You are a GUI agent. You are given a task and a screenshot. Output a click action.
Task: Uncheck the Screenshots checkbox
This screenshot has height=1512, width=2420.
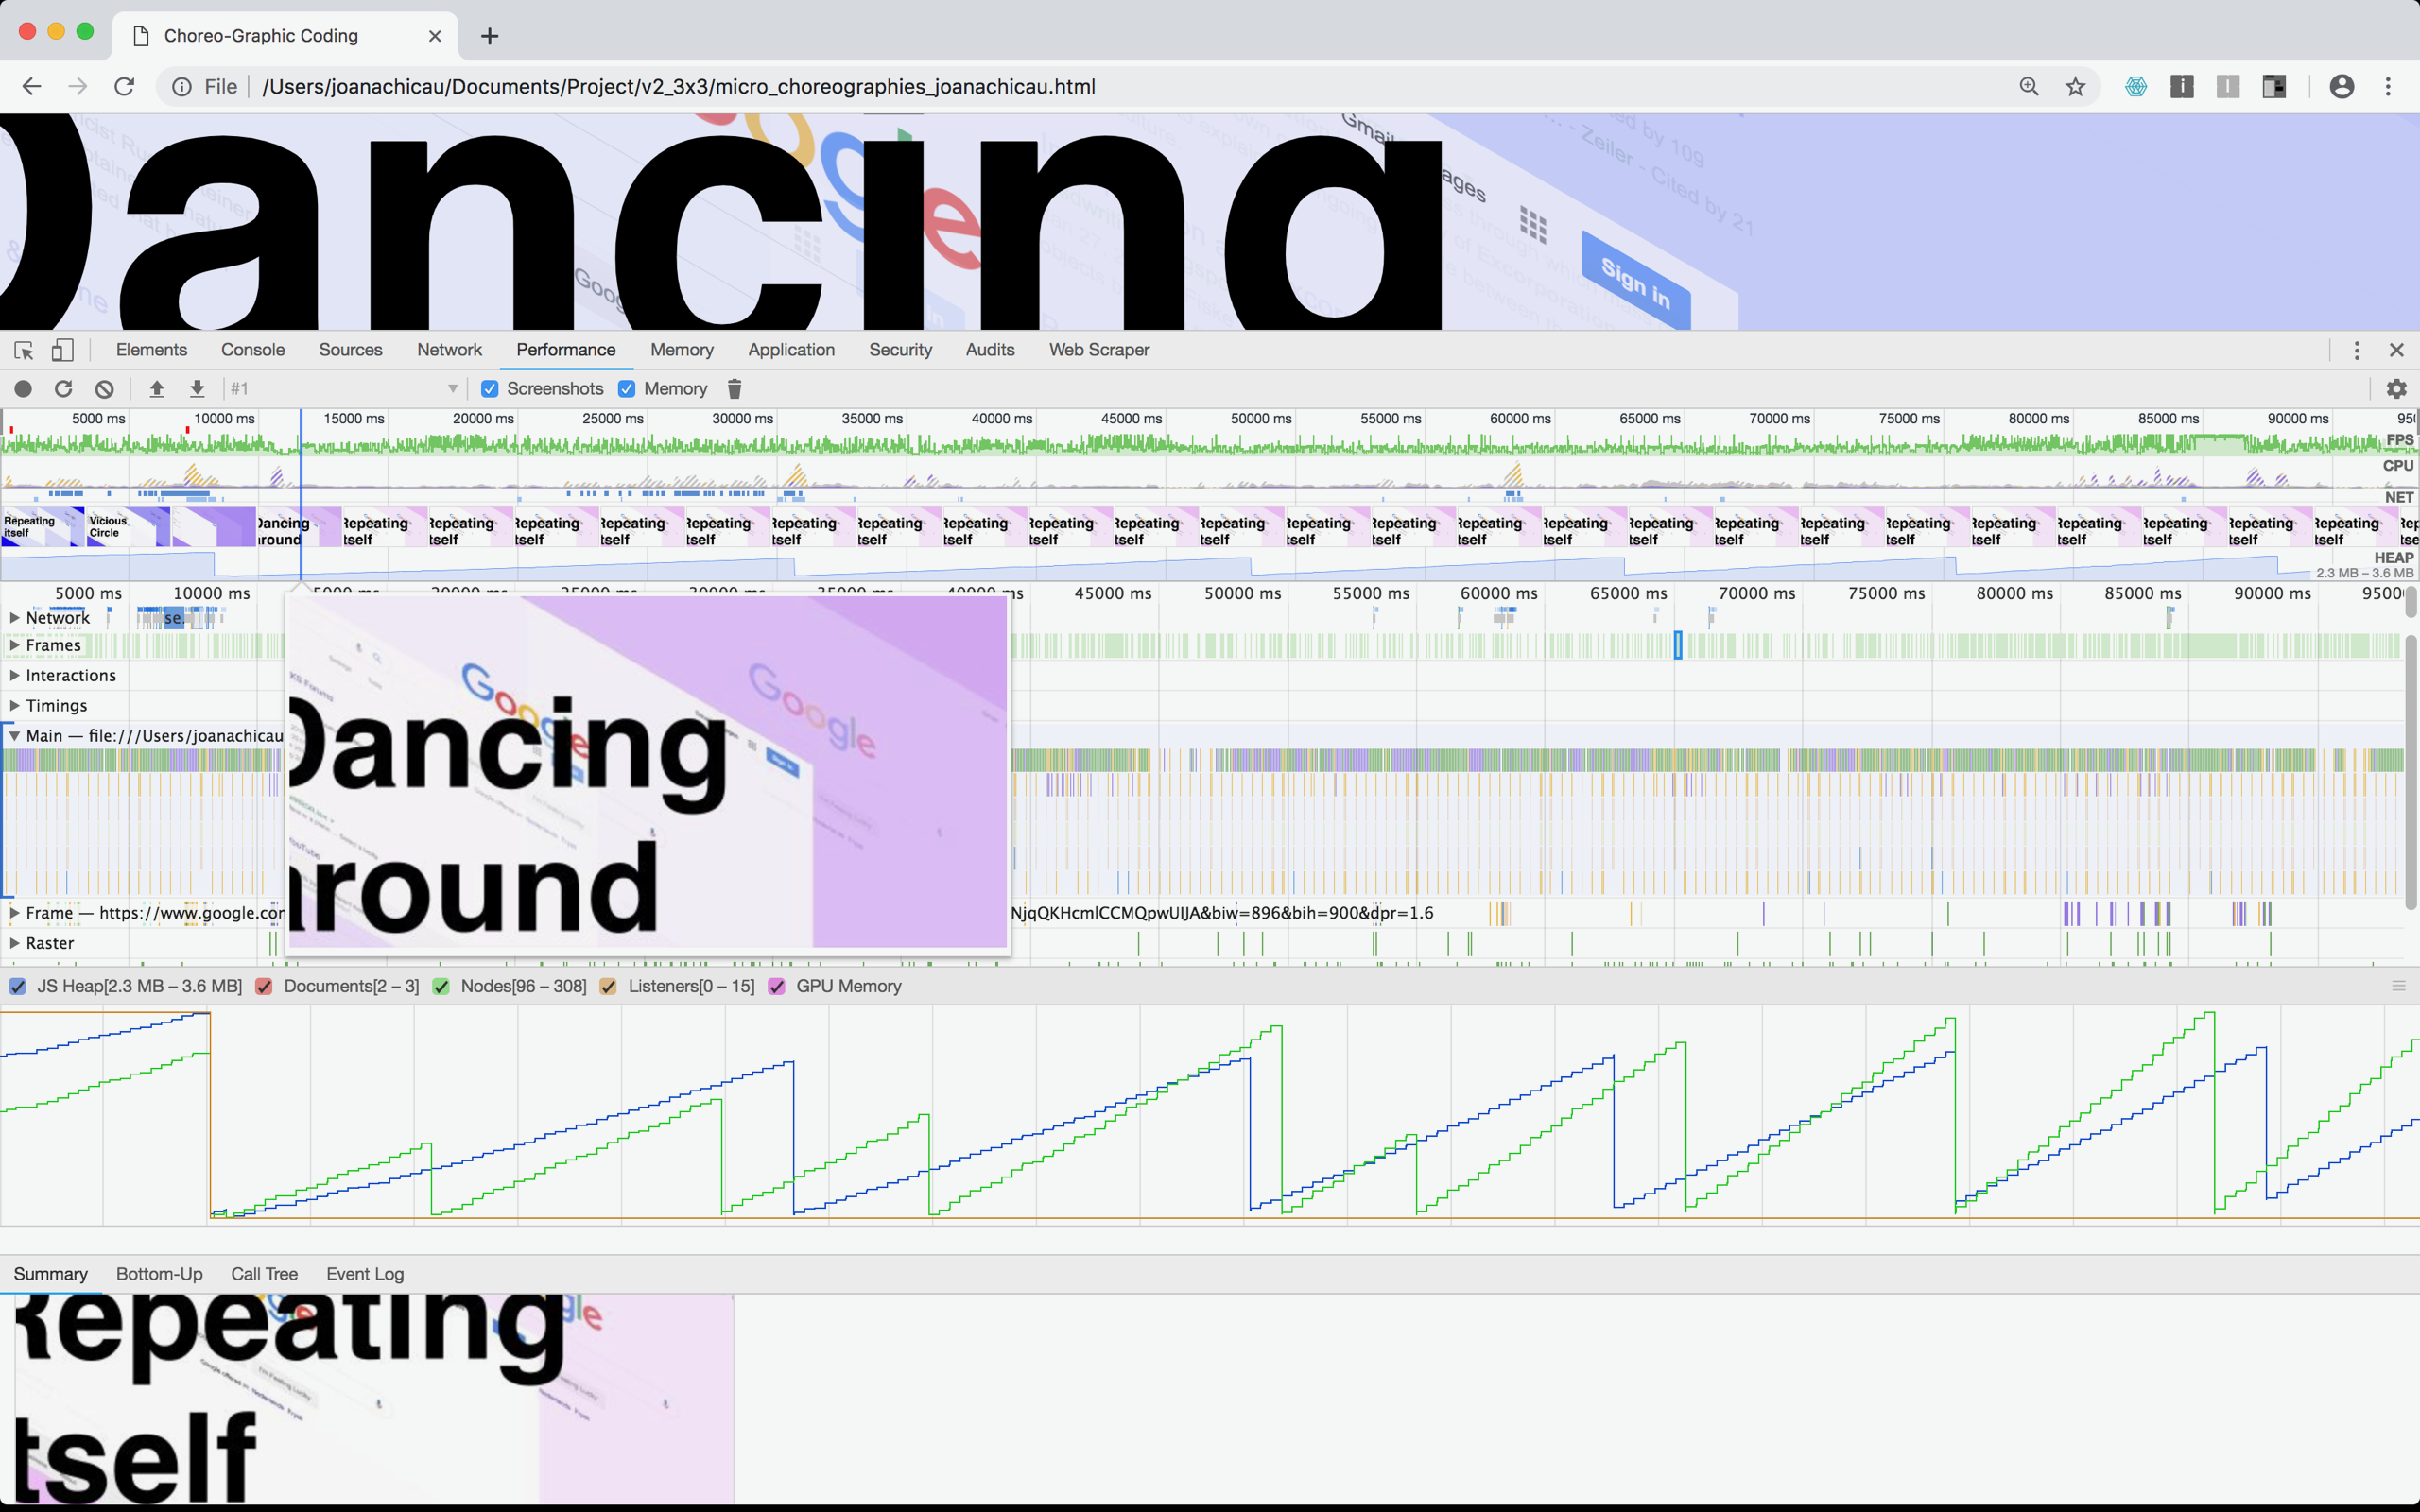(x=490, y=389)
